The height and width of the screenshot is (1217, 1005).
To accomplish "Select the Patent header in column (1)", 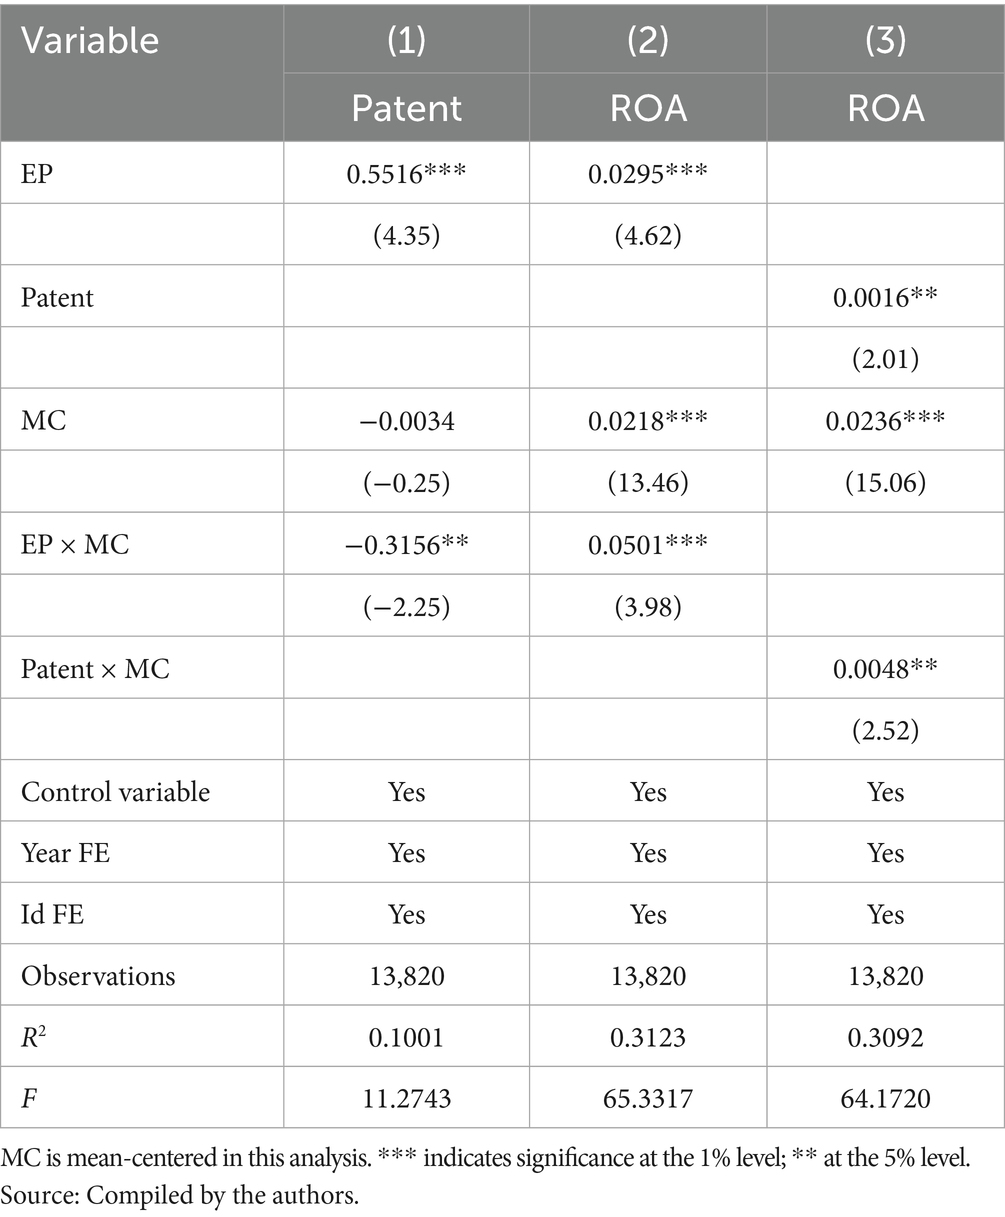I will pos(407,108).
